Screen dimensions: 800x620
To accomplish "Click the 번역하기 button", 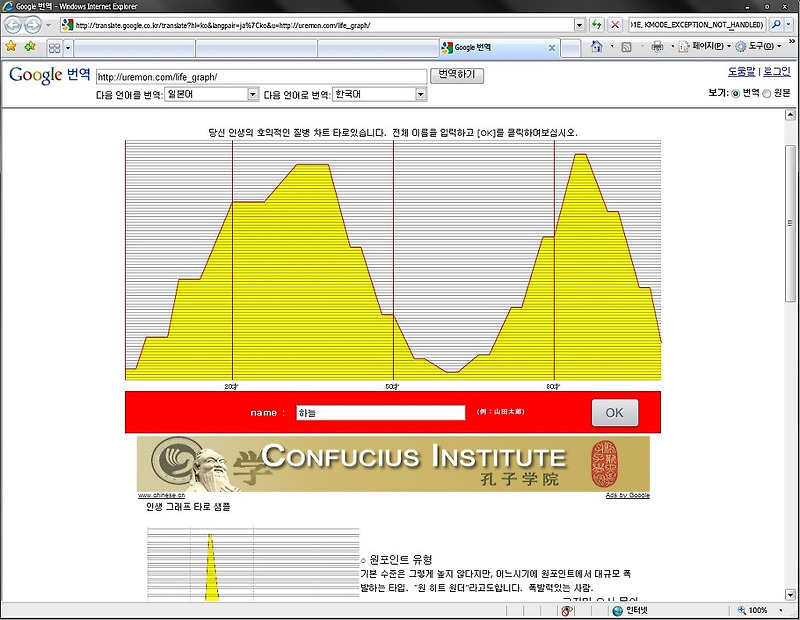I will pyautogui.click(x=457, y=75).
